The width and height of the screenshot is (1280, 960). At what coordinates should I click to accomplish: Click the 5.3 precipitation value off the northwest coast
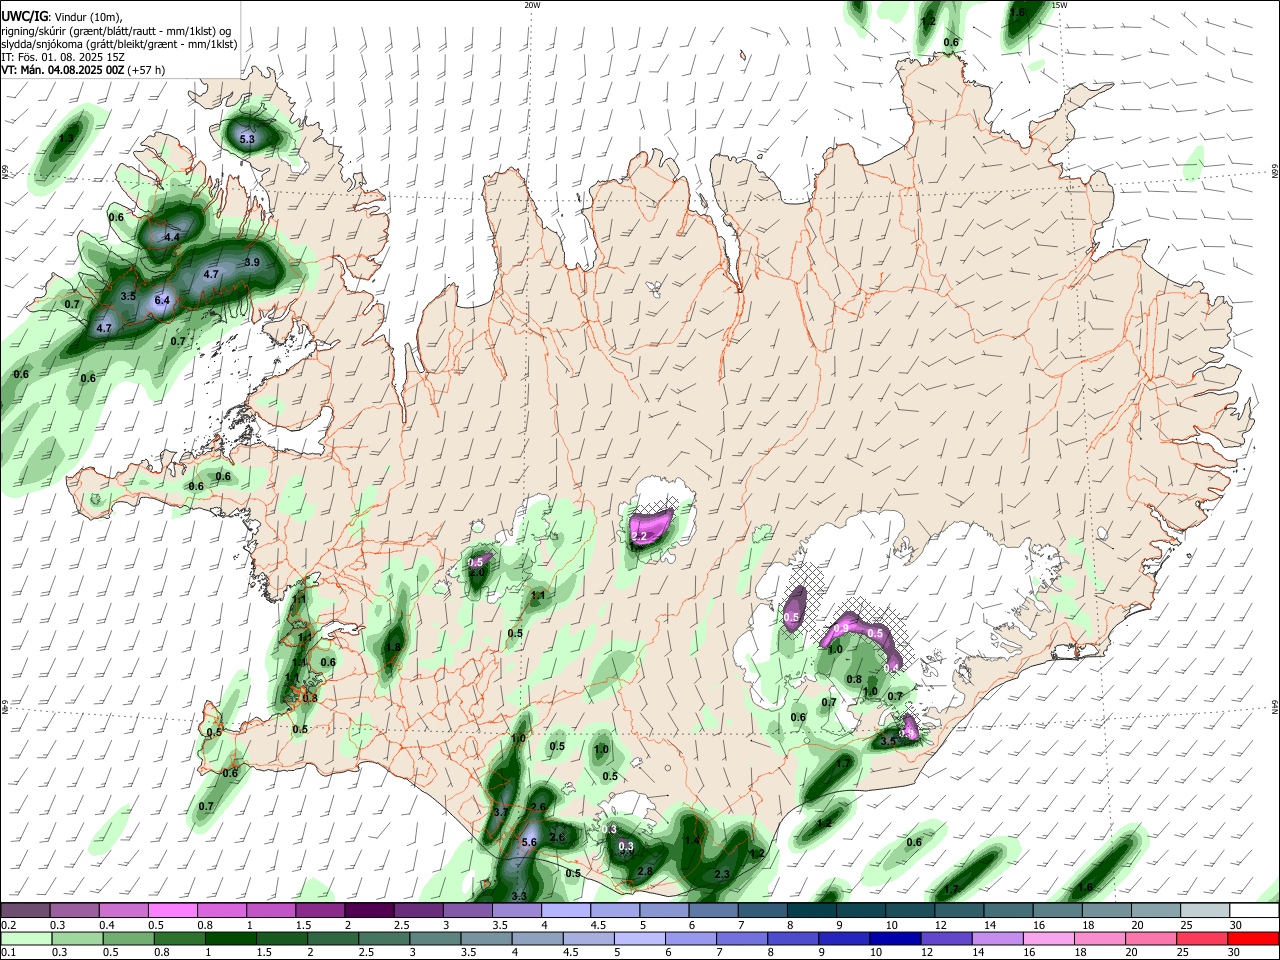[x=247, y=139]
